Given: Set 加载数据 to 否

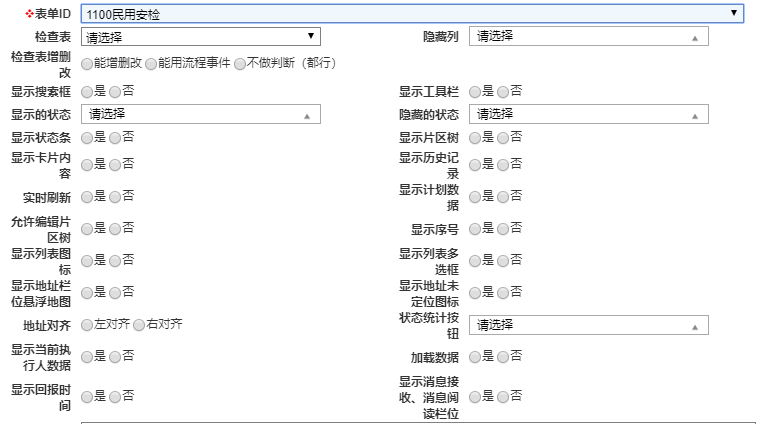Looking at the screenshot, I should (x=503, y=357).
